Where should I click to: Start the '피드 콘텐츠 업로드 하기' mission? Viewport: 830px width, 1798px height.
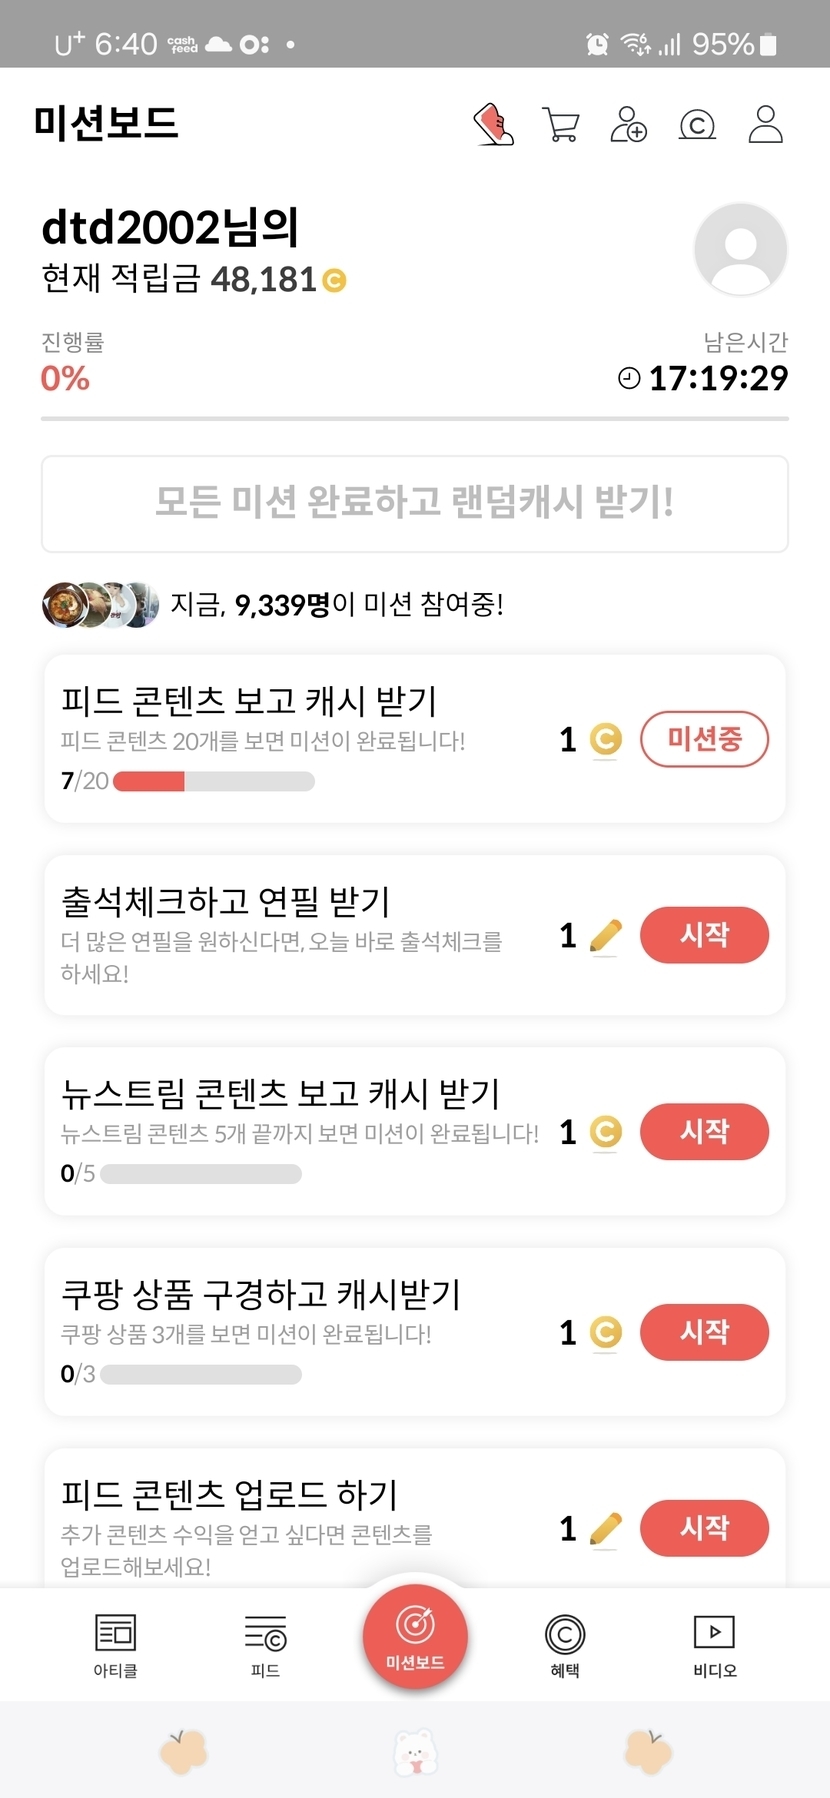click(x=704, y=1528)
